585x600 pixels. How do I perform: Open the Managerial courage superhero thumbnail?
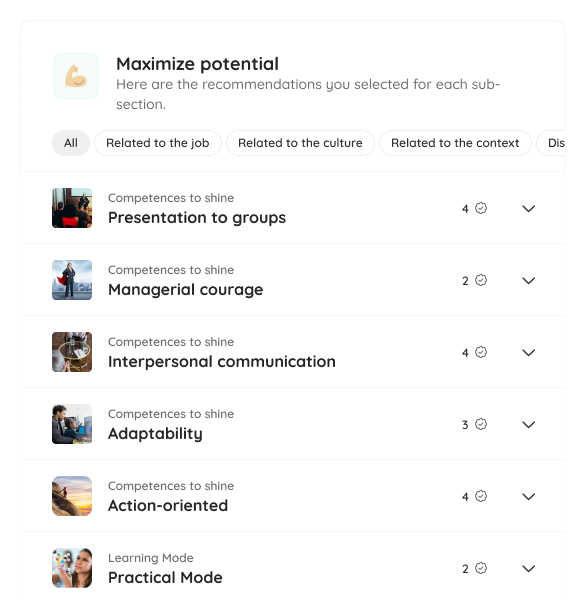tap(72, 280)
